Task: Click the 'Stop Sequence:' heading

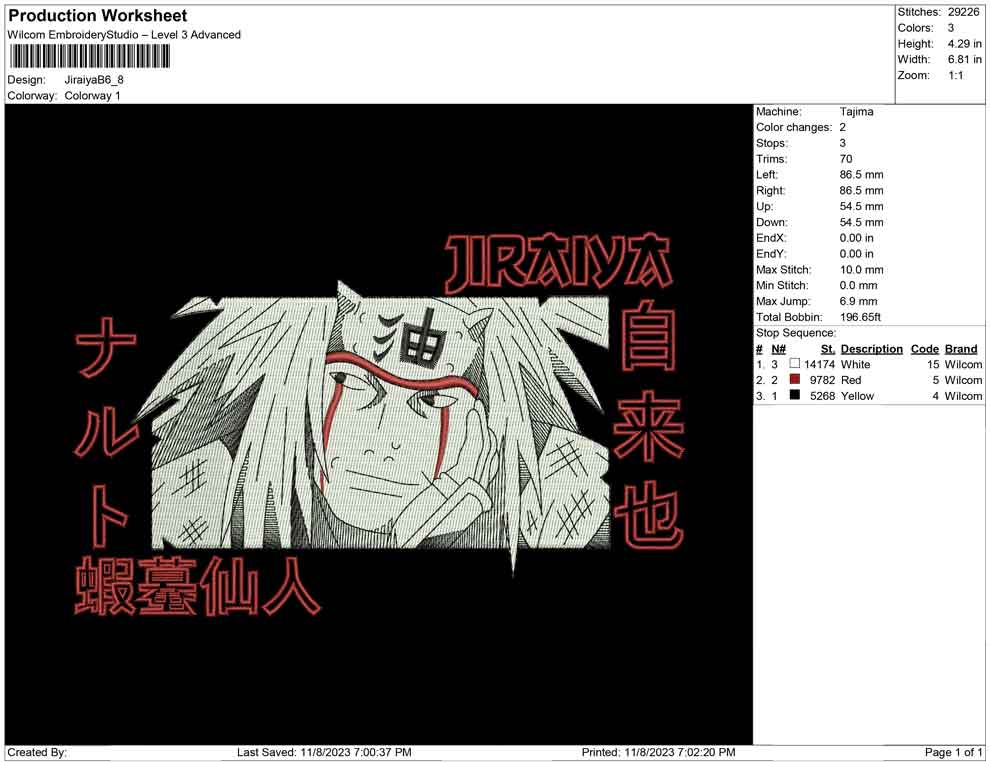Action: [x=796, y=333]
